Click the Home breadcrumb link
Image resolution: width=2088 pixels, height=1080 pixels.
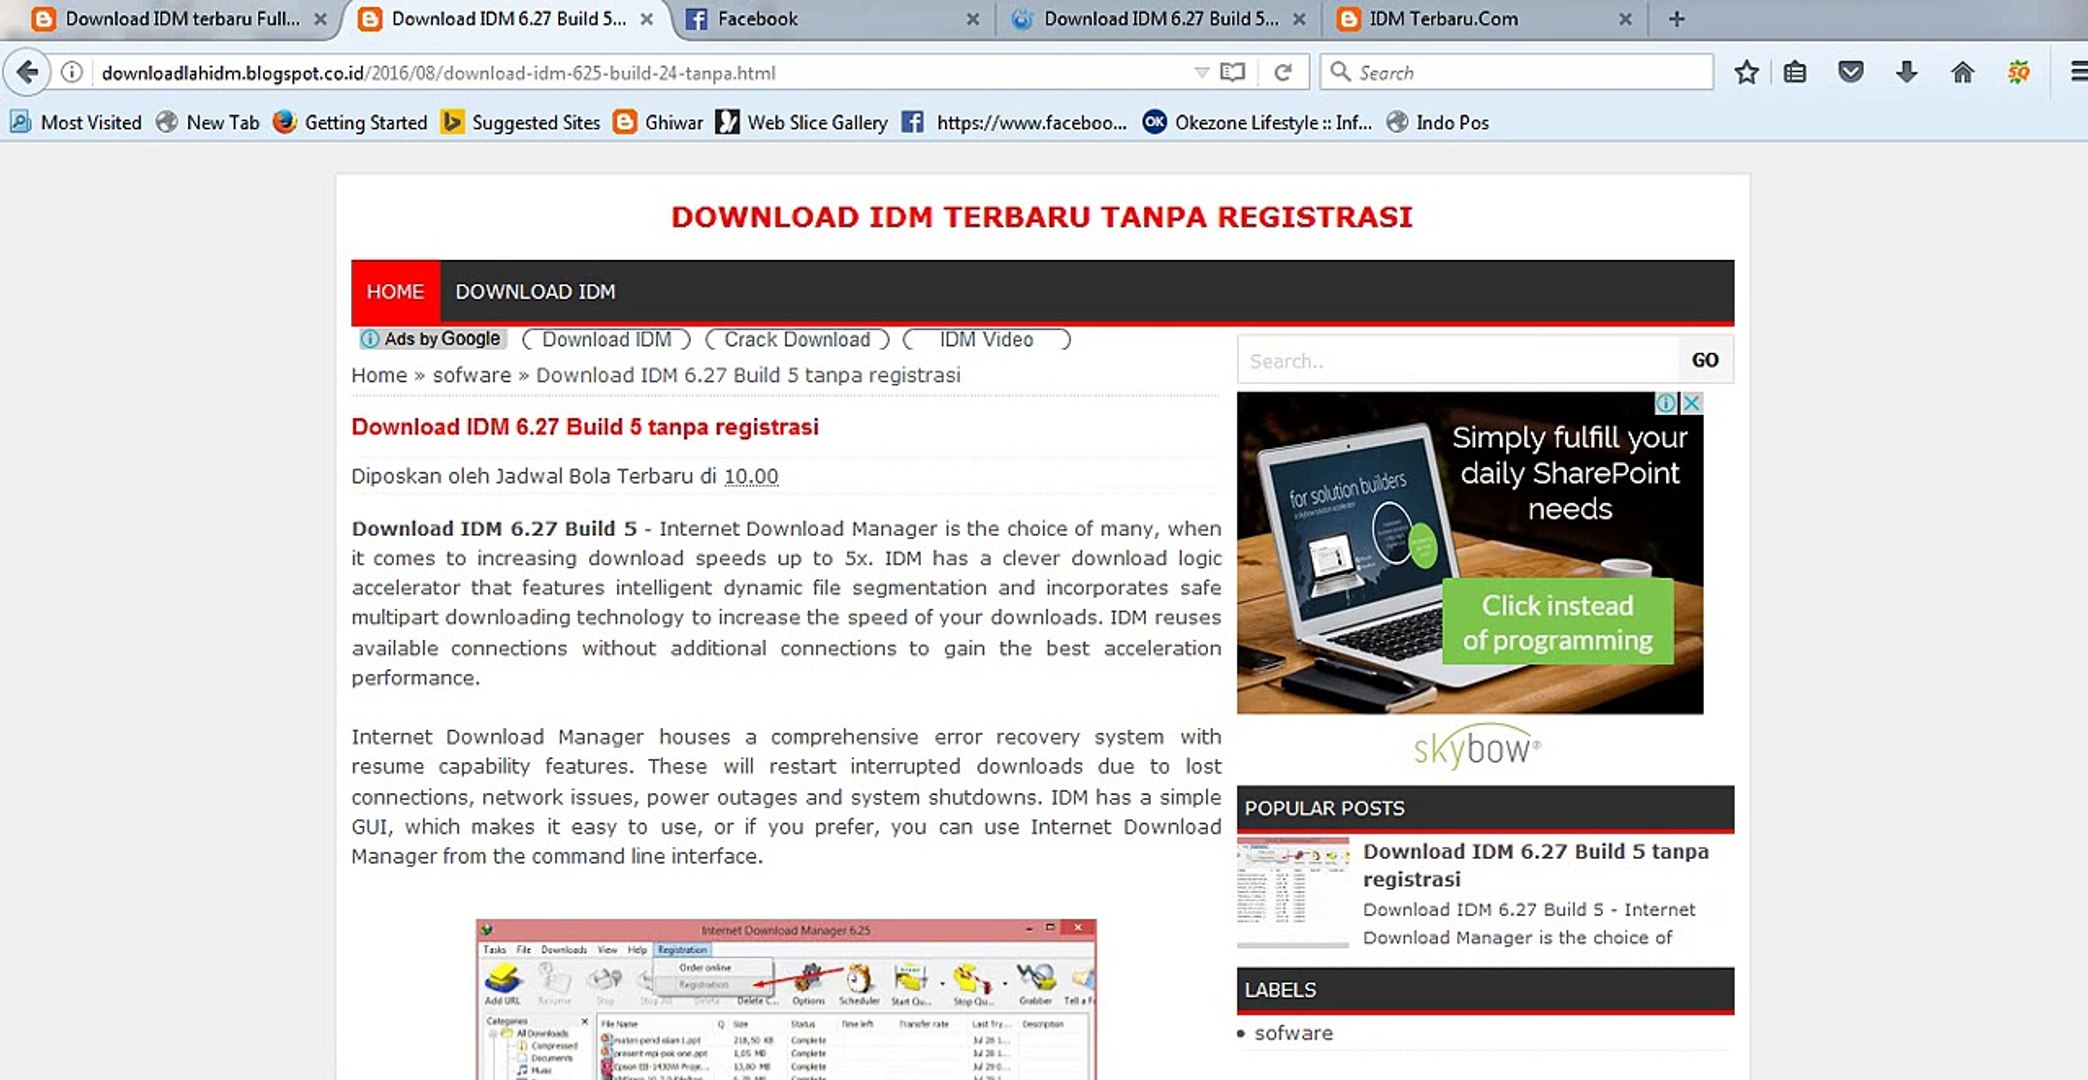379,375
